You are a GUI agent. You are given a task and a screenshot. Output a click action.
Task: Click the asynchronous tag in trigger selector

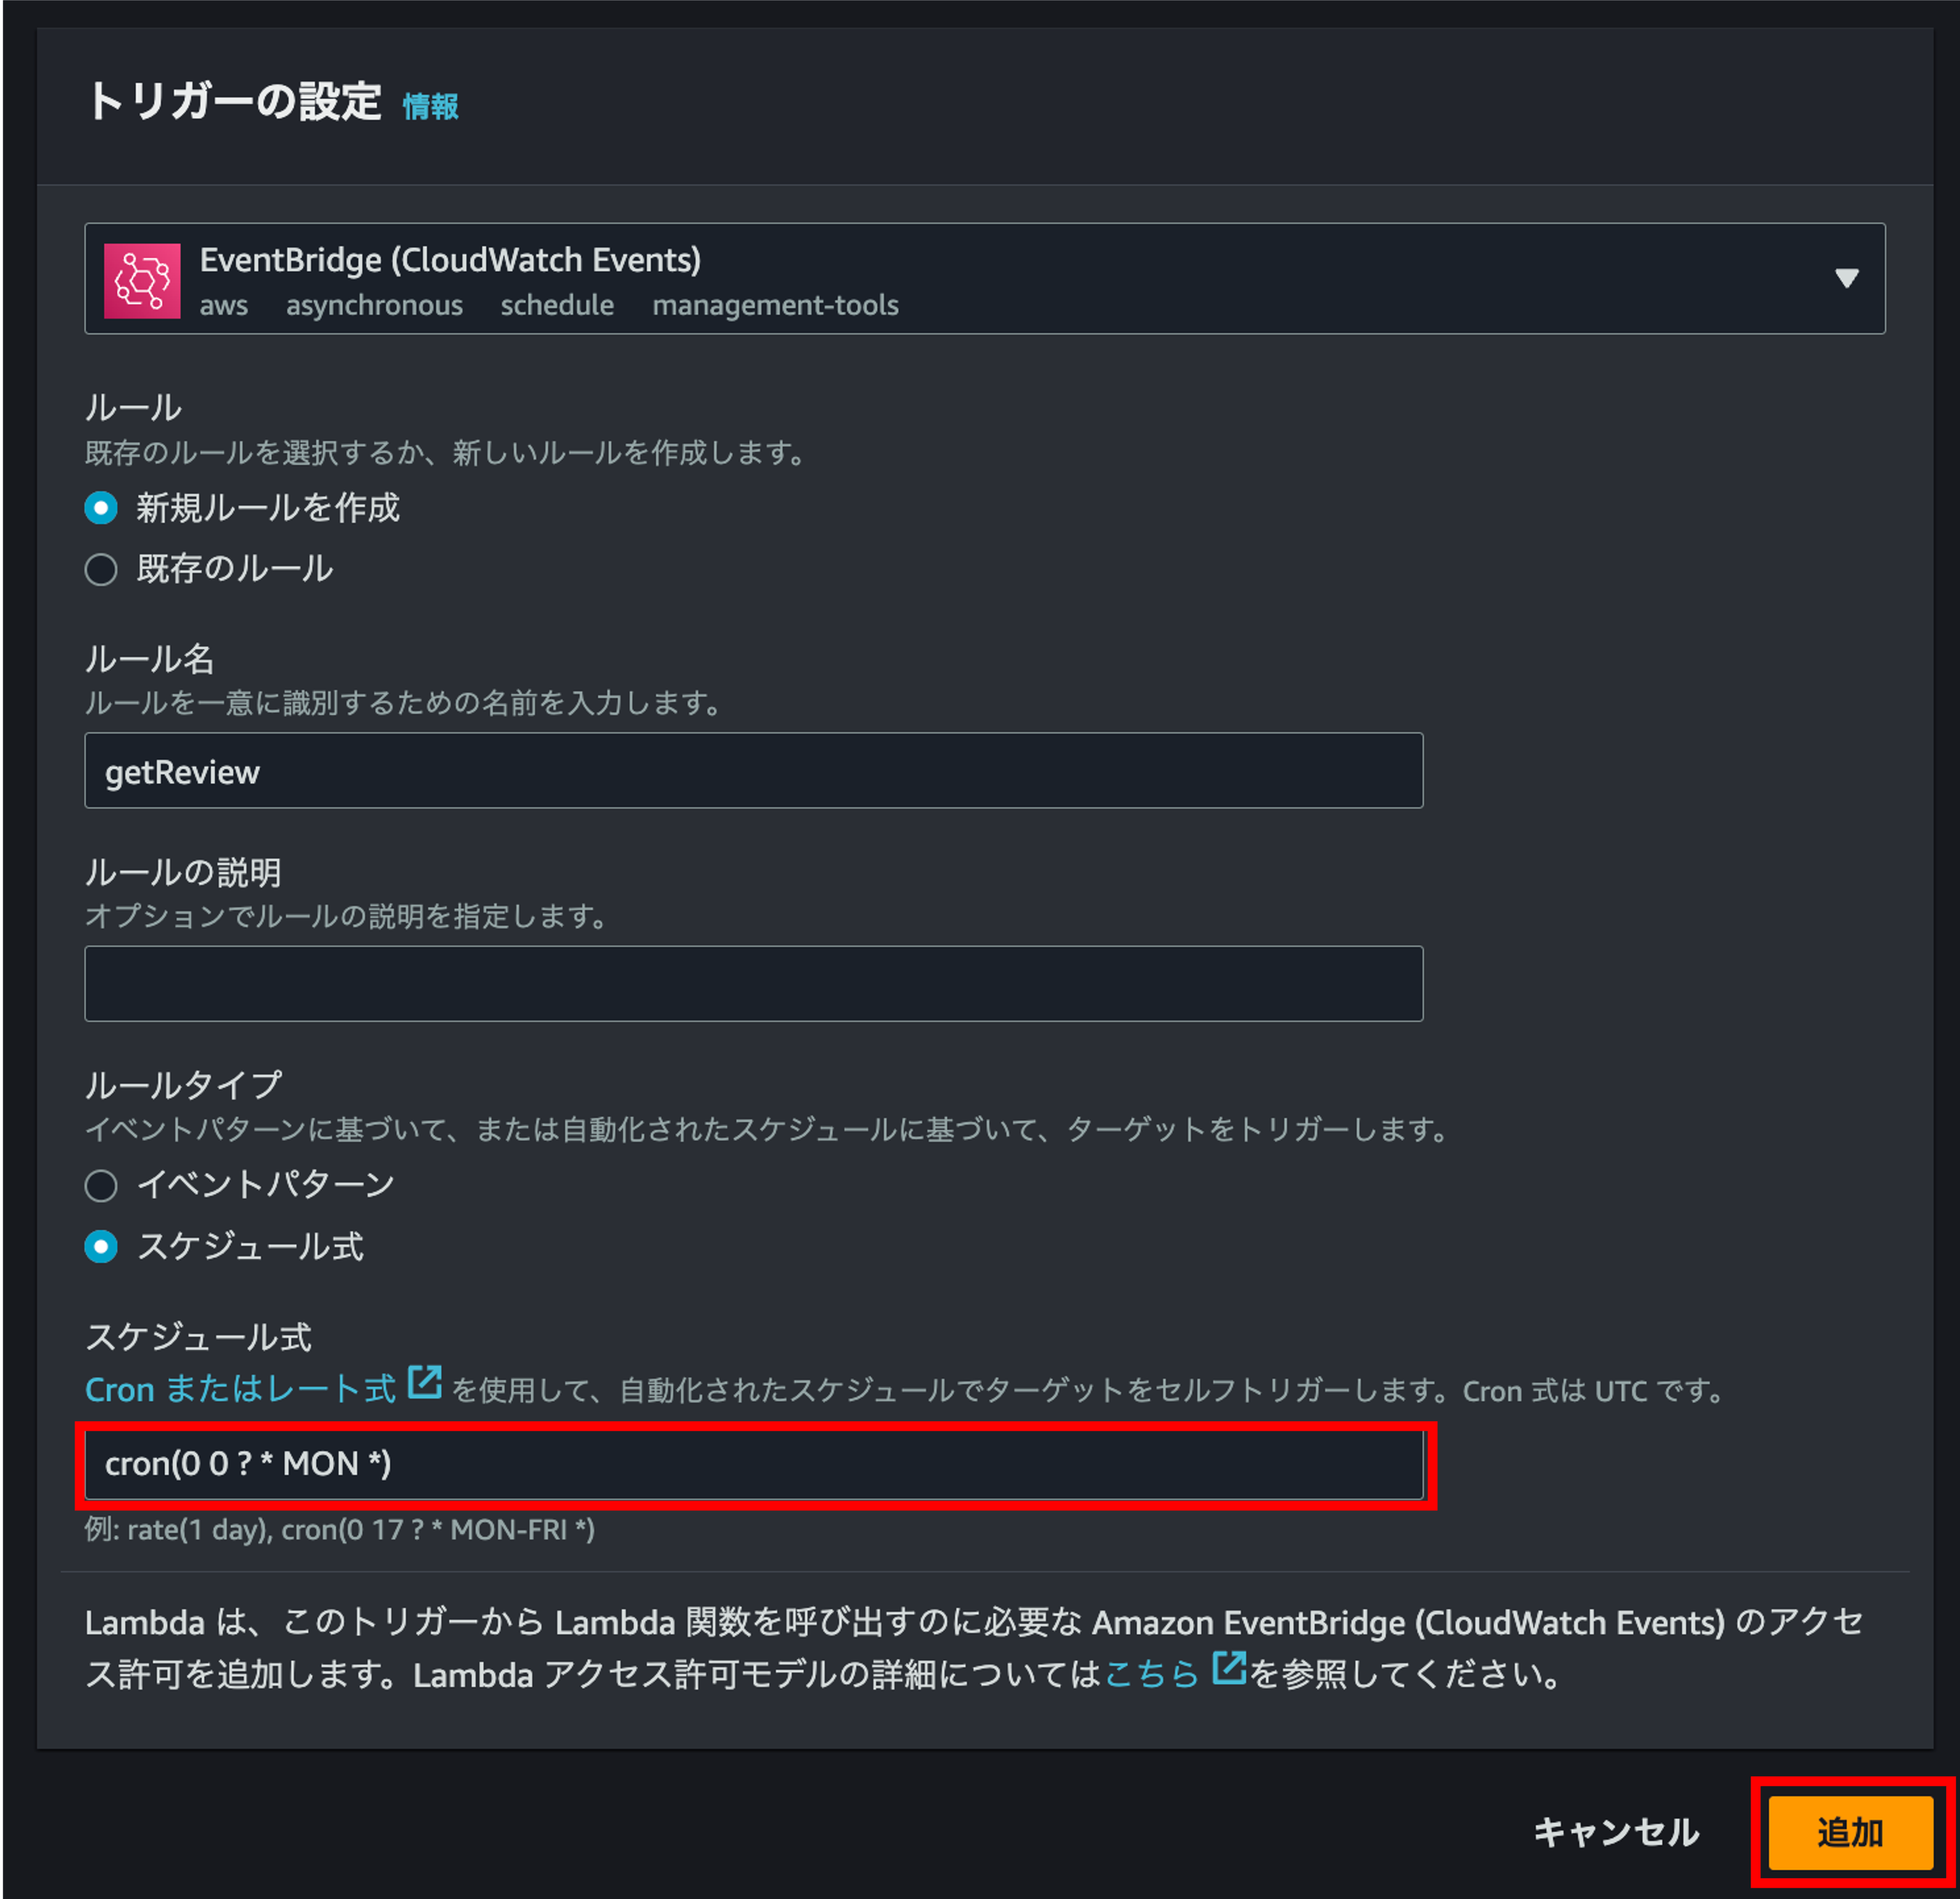374,305
